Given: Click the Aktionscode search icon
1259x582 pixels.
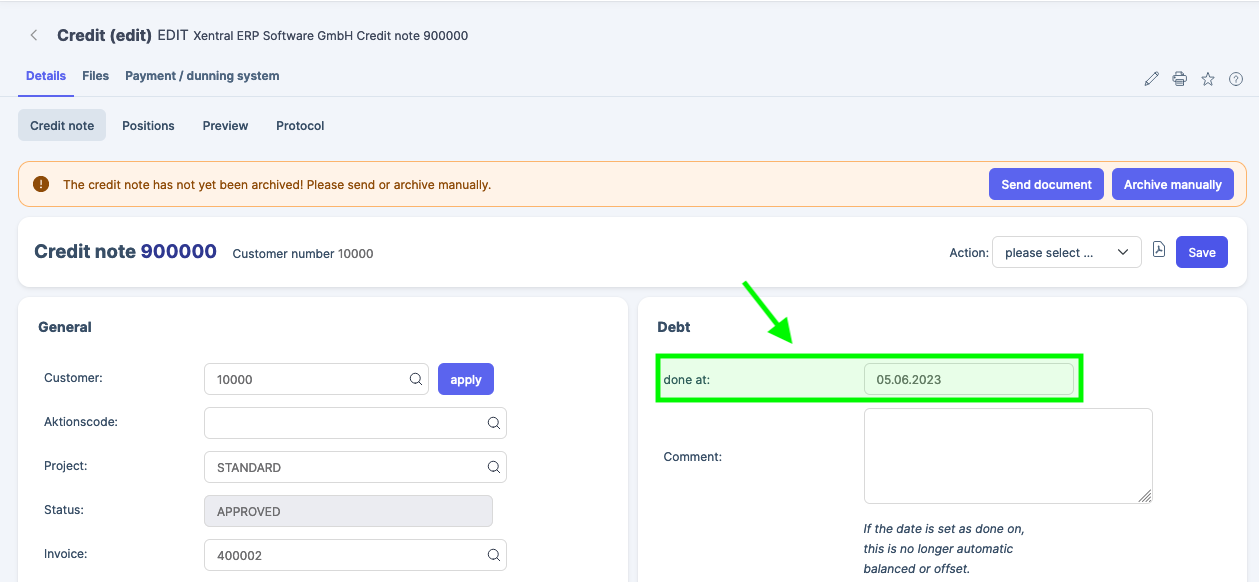Looking at the screenshot, I should 493,423.
